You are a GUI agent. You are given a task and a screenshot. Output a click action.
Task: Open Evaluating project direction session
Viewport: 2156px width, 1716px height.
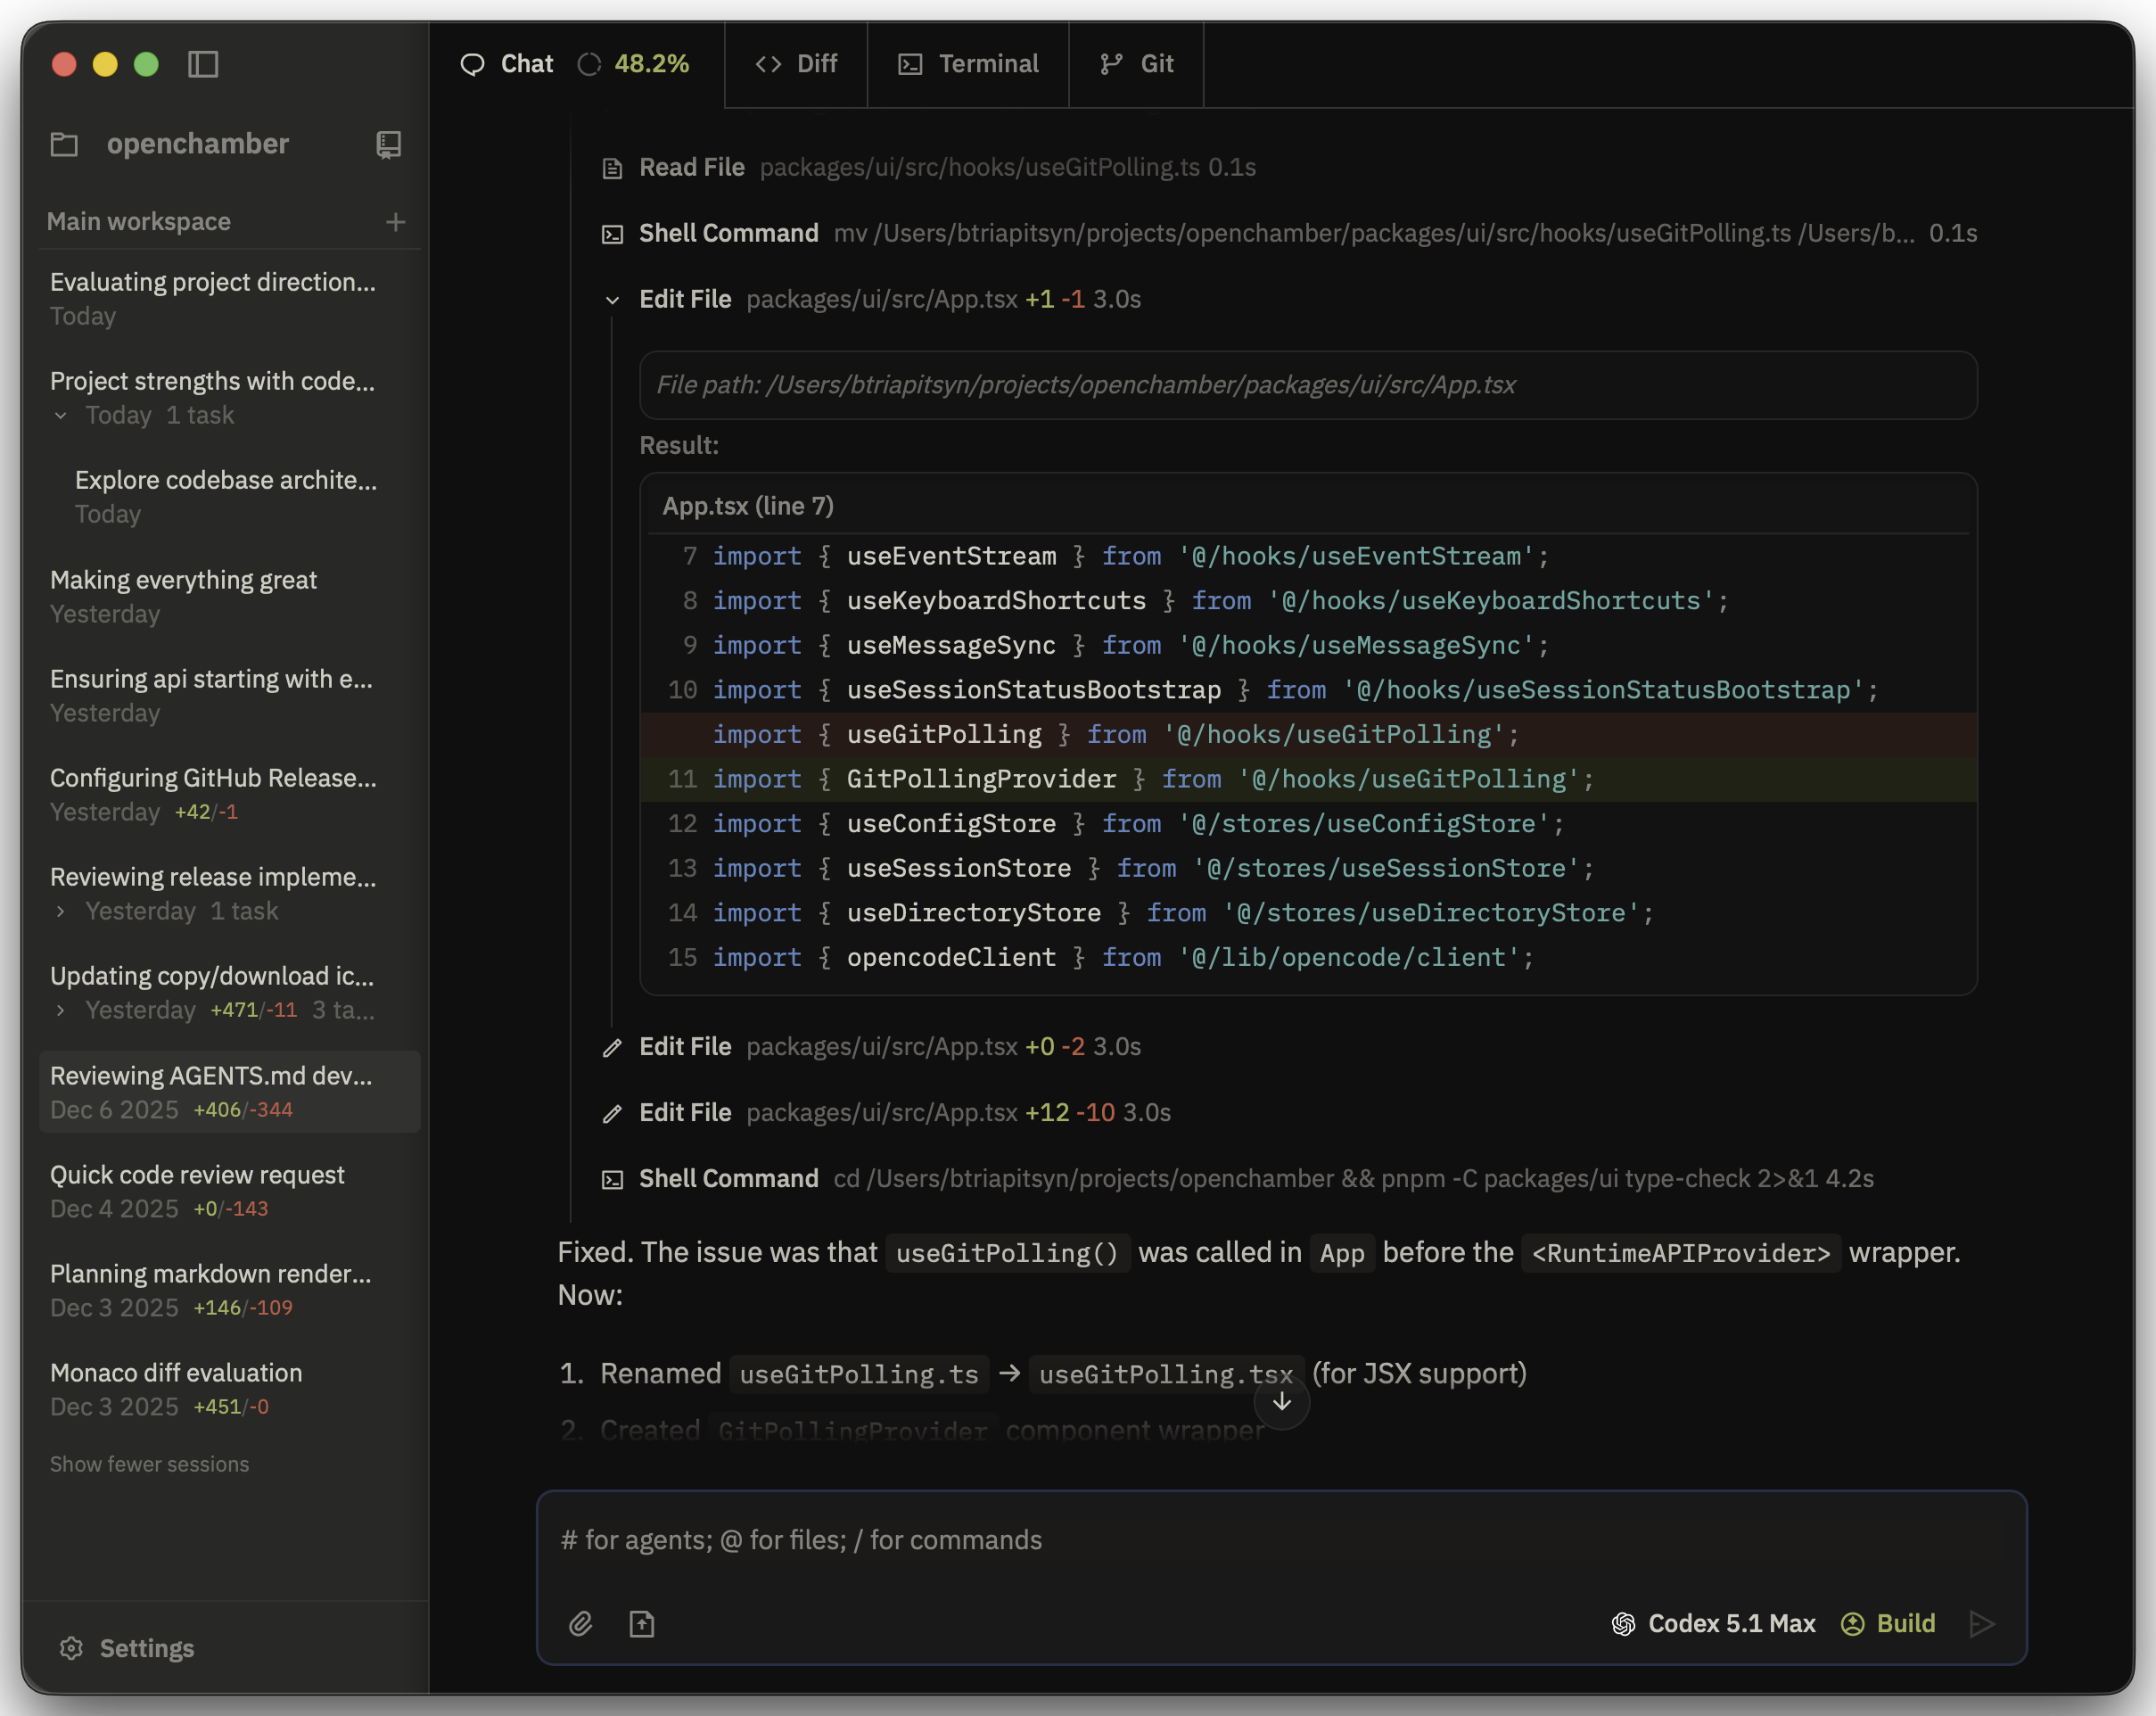[229, 298]
